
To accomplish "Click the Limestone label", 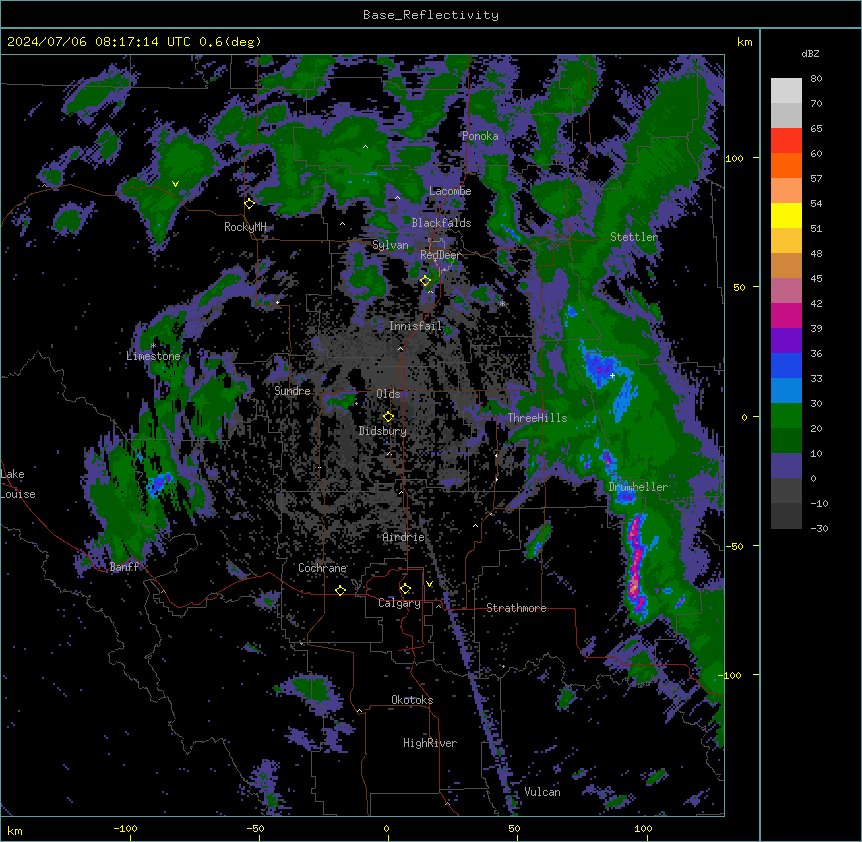I will (x=153, y=356).
